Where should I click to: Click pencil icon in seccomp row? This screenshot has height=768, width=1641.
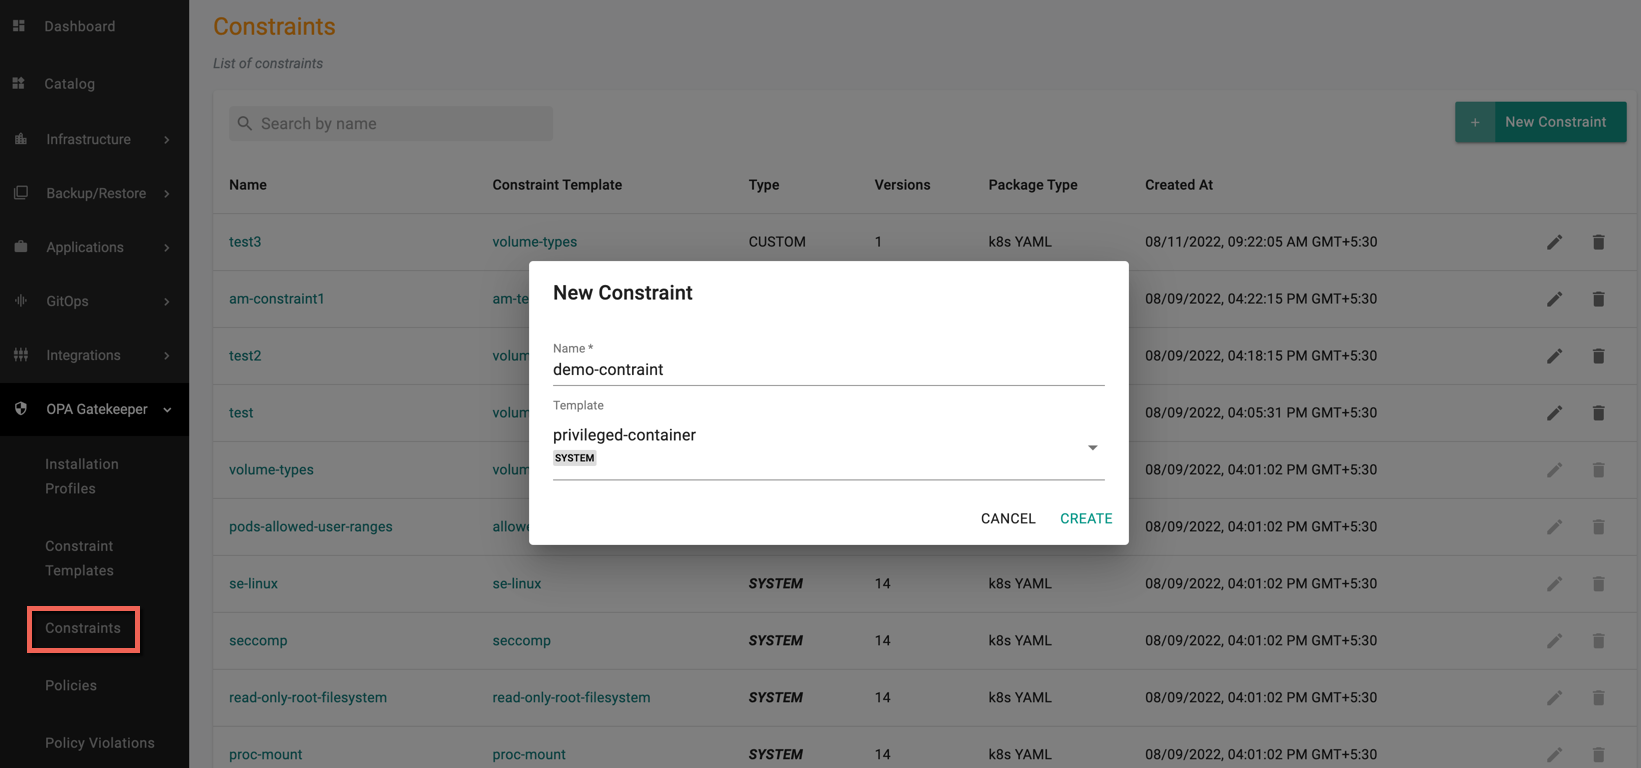[1554, 641]
